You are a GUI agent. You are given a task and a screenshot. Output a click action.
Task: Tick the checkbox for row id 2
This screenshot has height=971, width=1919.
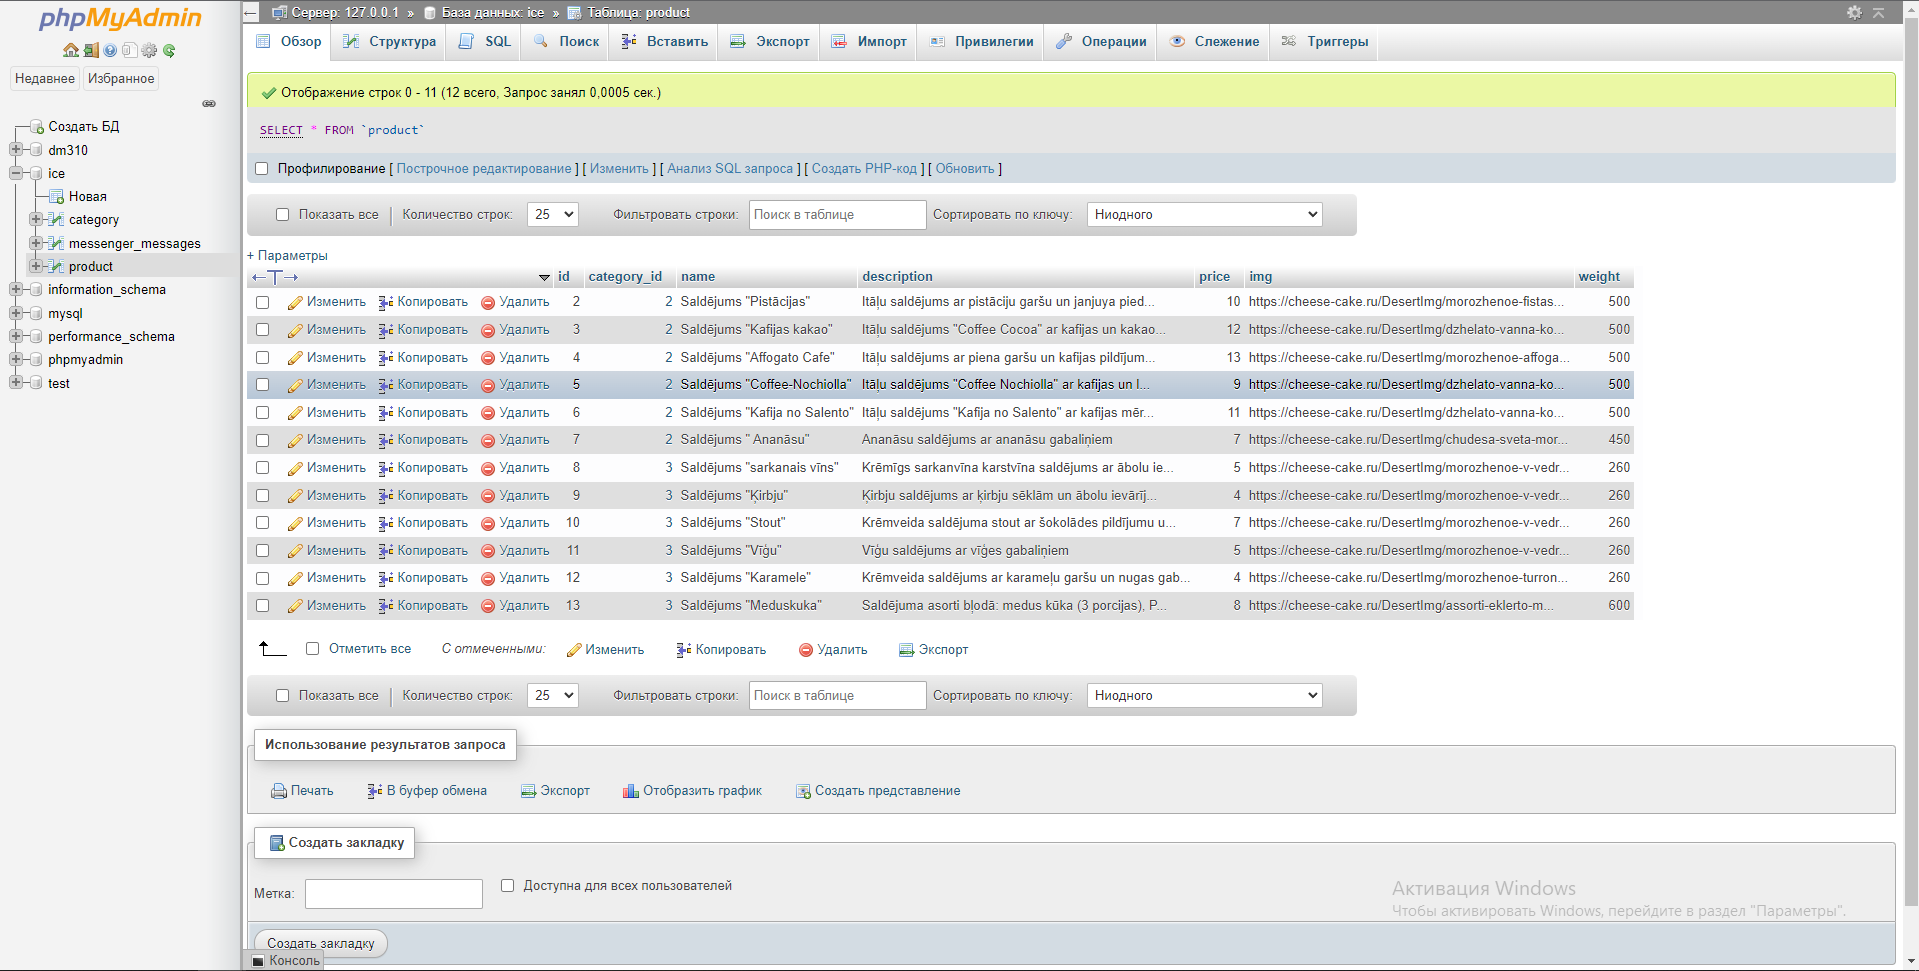pyautogui.click(x=262, y=302)
